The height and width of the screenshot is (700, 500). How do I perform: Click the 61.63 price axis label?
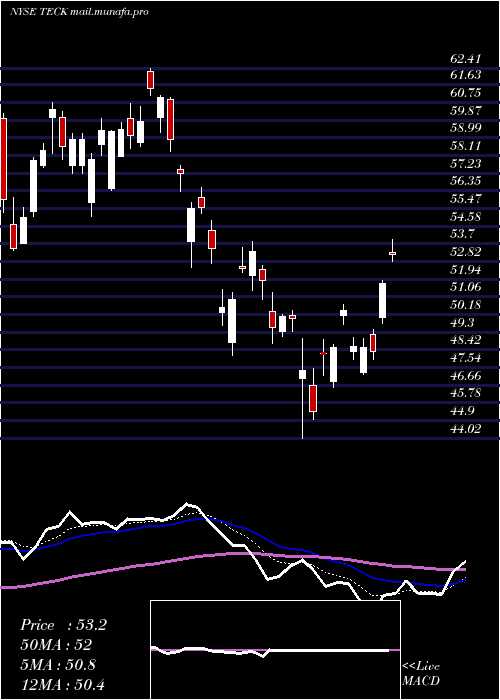click(465, 75)
